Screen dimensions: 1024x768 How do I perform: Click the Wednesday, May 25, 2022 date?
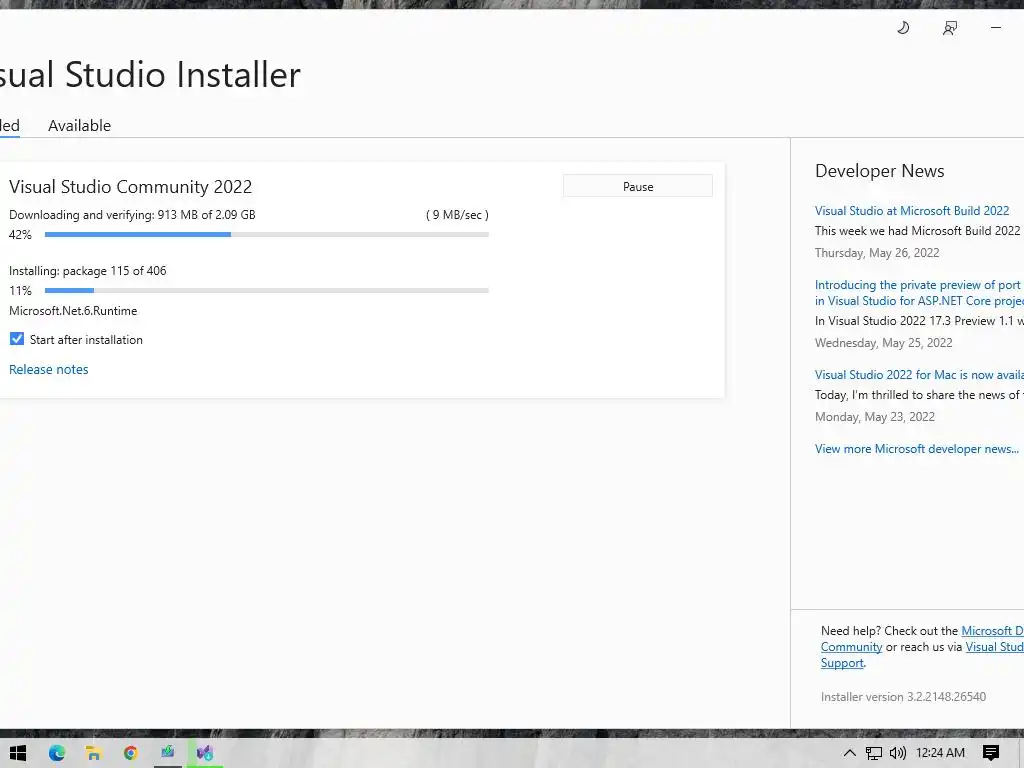[883, 342]
